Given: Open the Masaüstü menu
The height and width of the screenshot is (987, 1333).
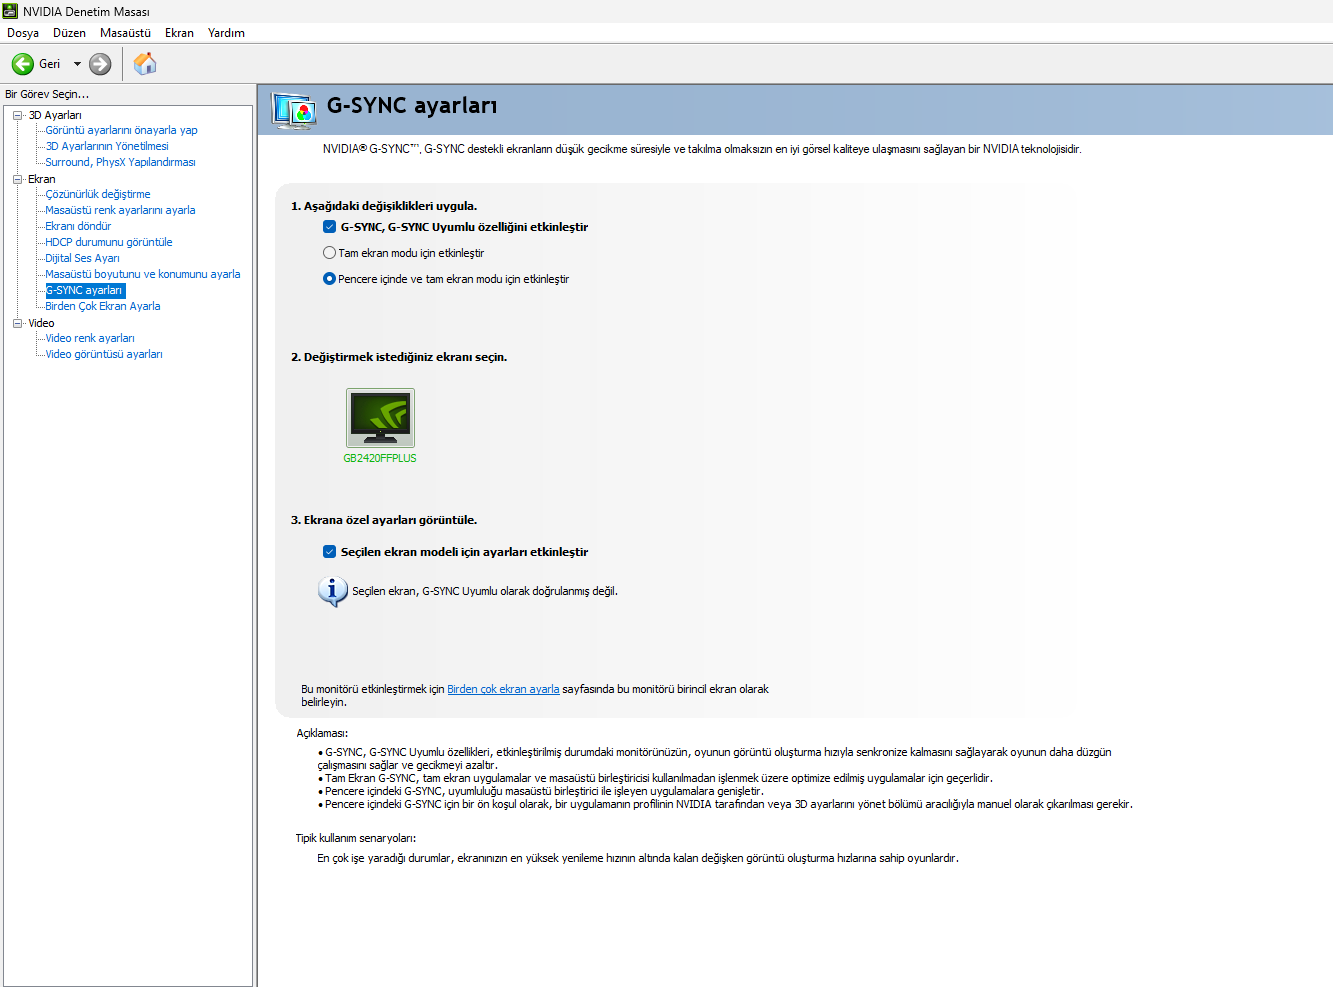Looking at the screenshot, I should tap(125, 33).
